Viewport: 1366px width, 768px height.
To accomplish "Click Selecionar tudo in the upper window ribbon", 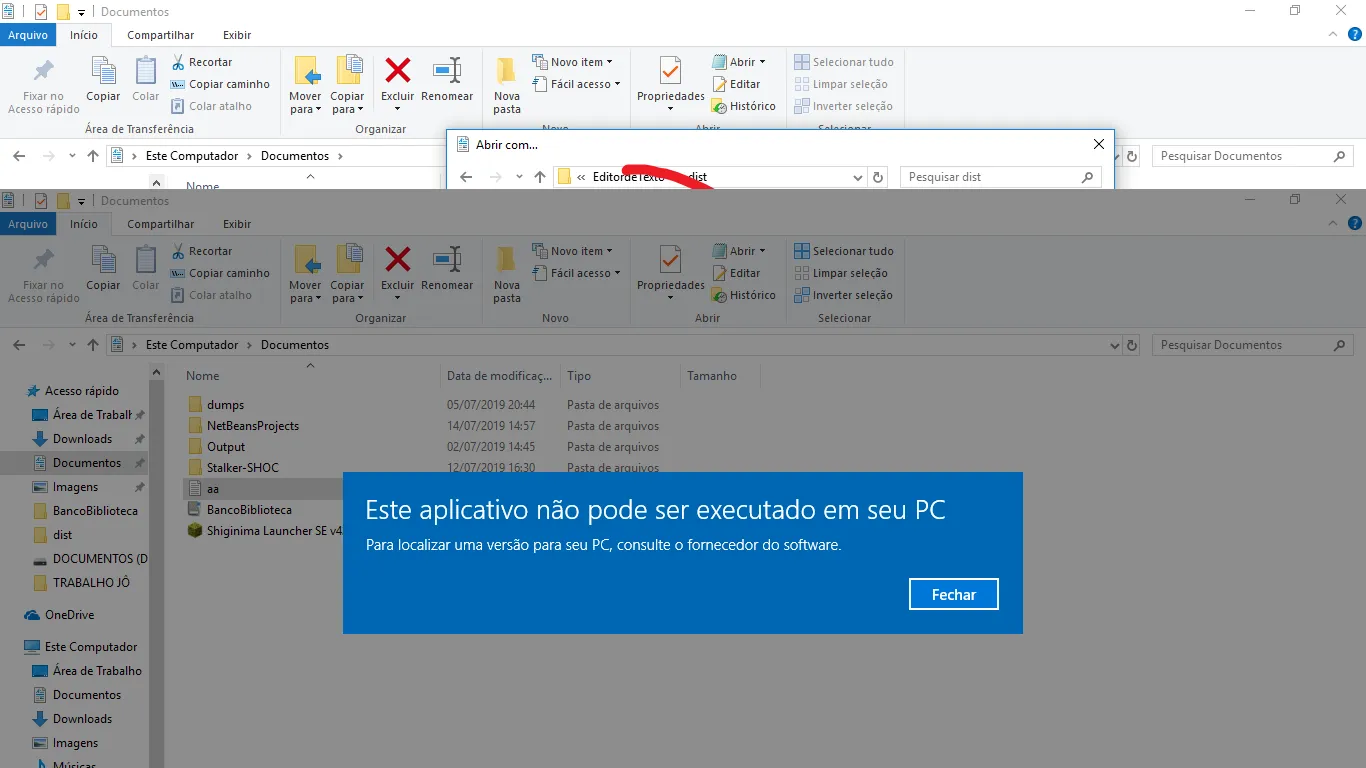I will coord(844,62).
